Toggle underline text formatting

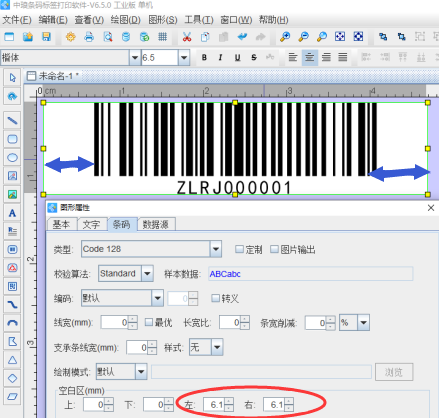coord(237,58)
